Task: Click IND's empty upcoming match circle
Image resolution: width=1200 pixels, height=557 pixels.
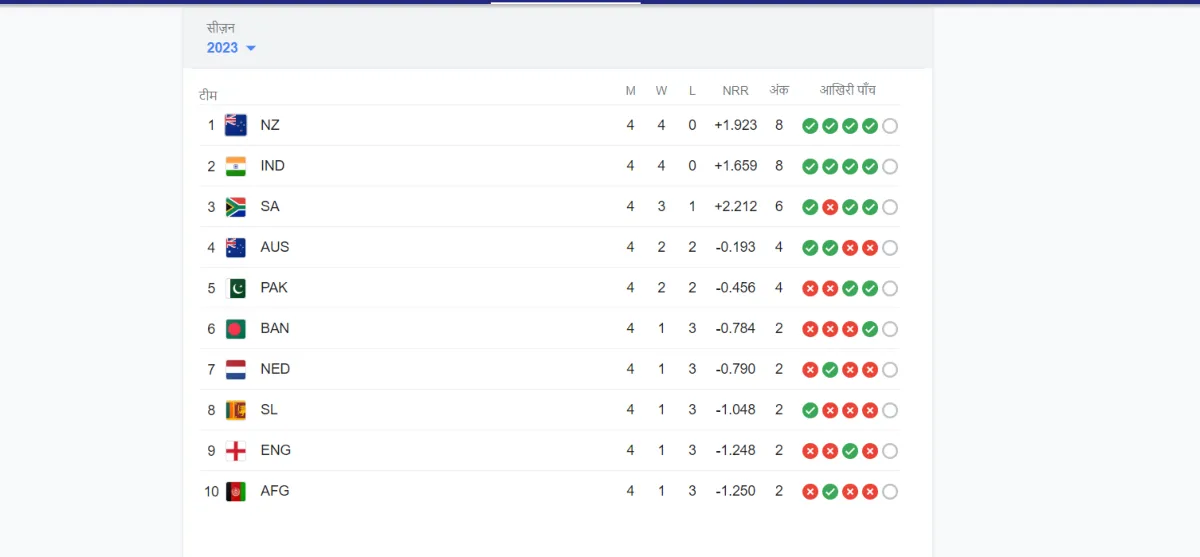Action: pyautogui.click(x=890, y=167)
